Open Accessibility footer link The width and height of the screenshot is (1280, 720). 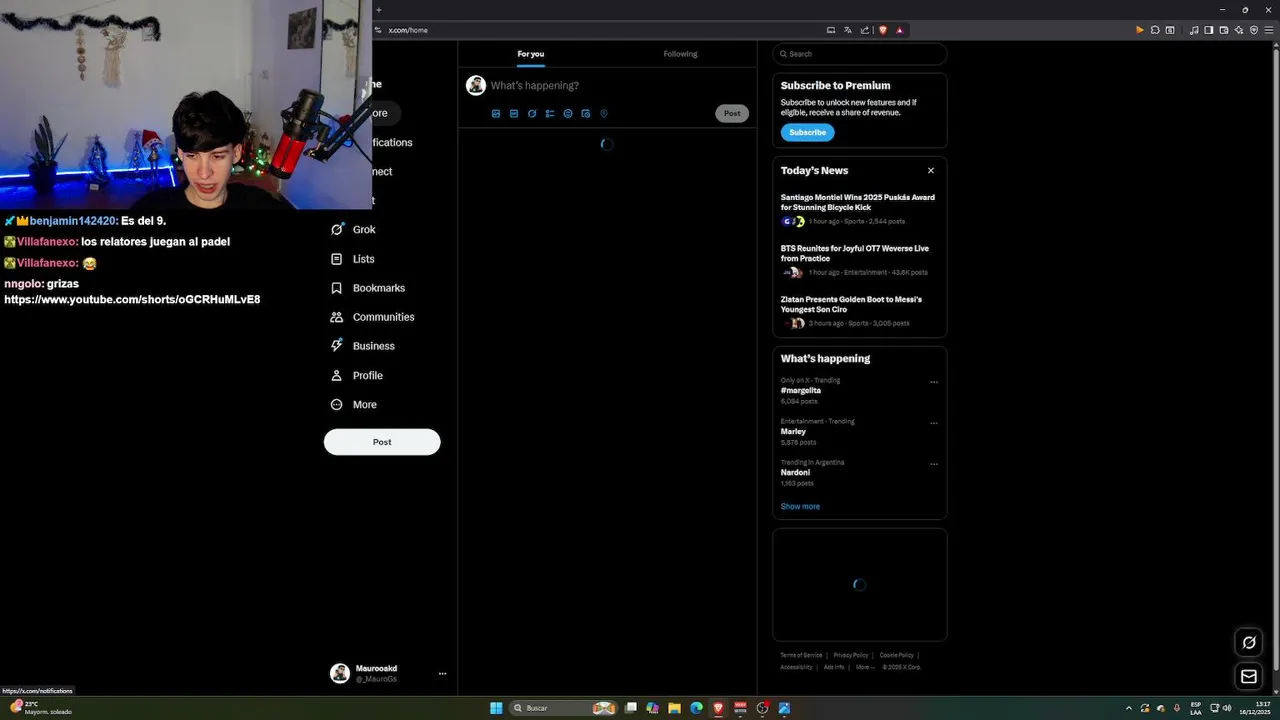796,667
